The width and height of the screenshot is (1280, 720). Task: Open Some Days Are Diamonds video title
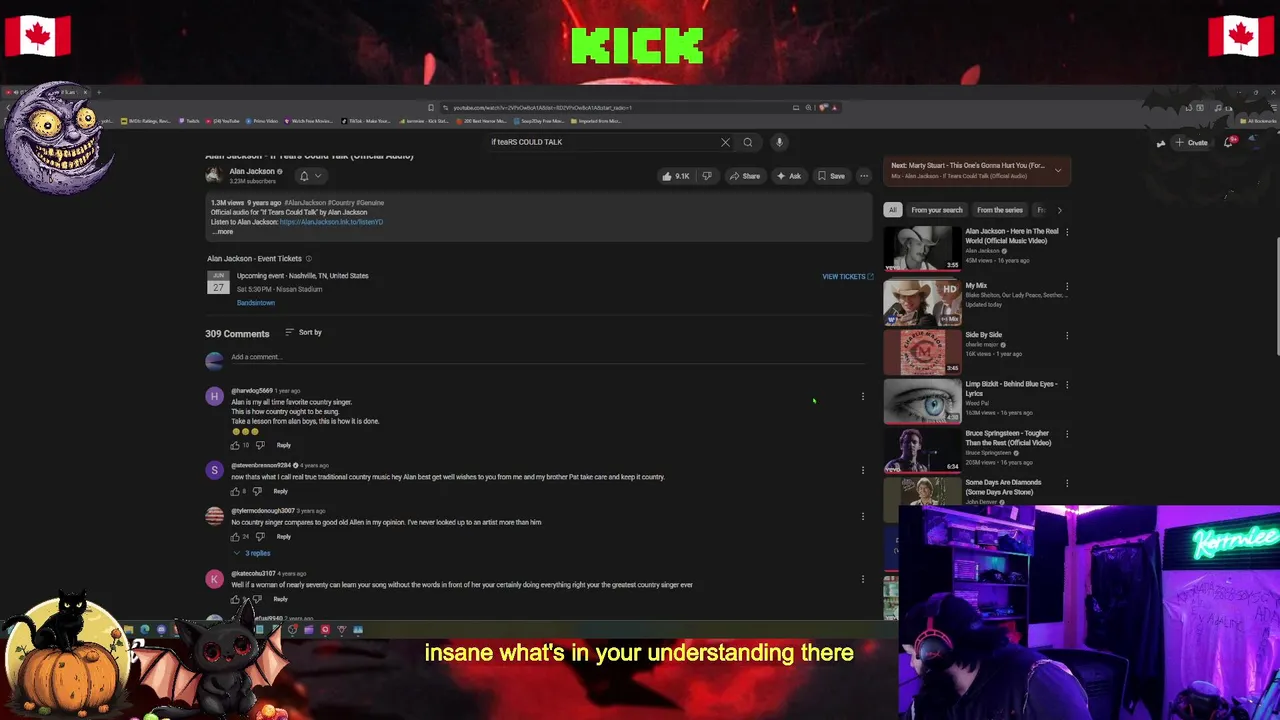point(1003,487)
